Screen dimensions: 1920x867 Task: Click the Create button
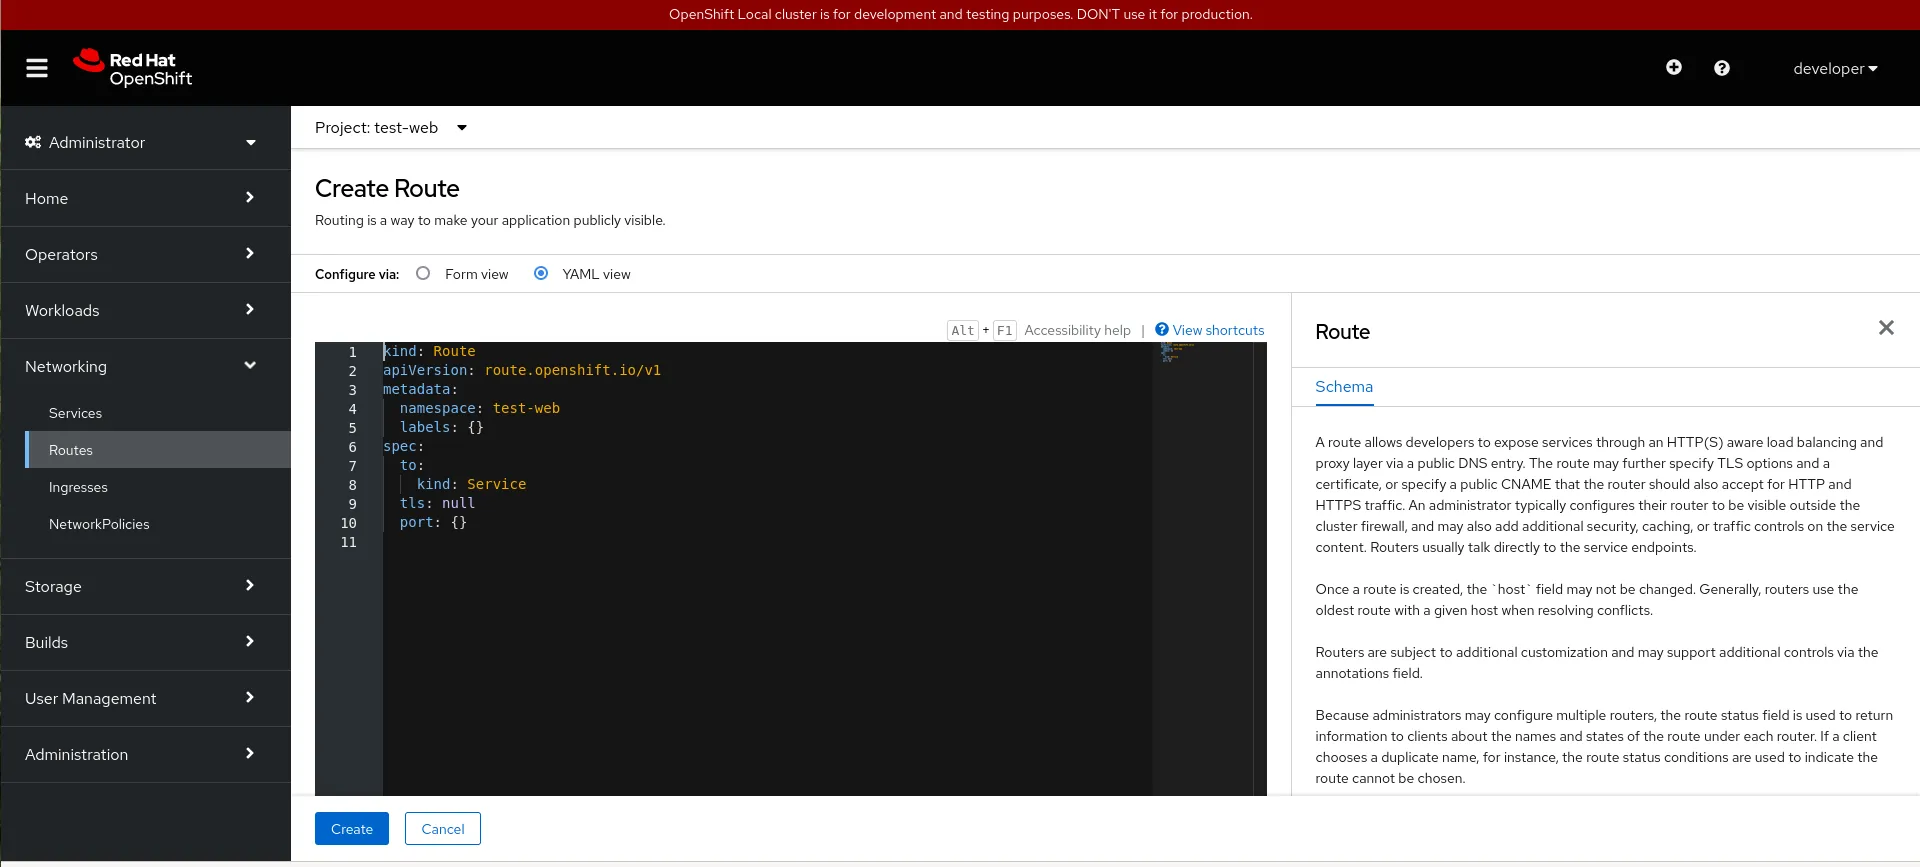coord(351,829)
